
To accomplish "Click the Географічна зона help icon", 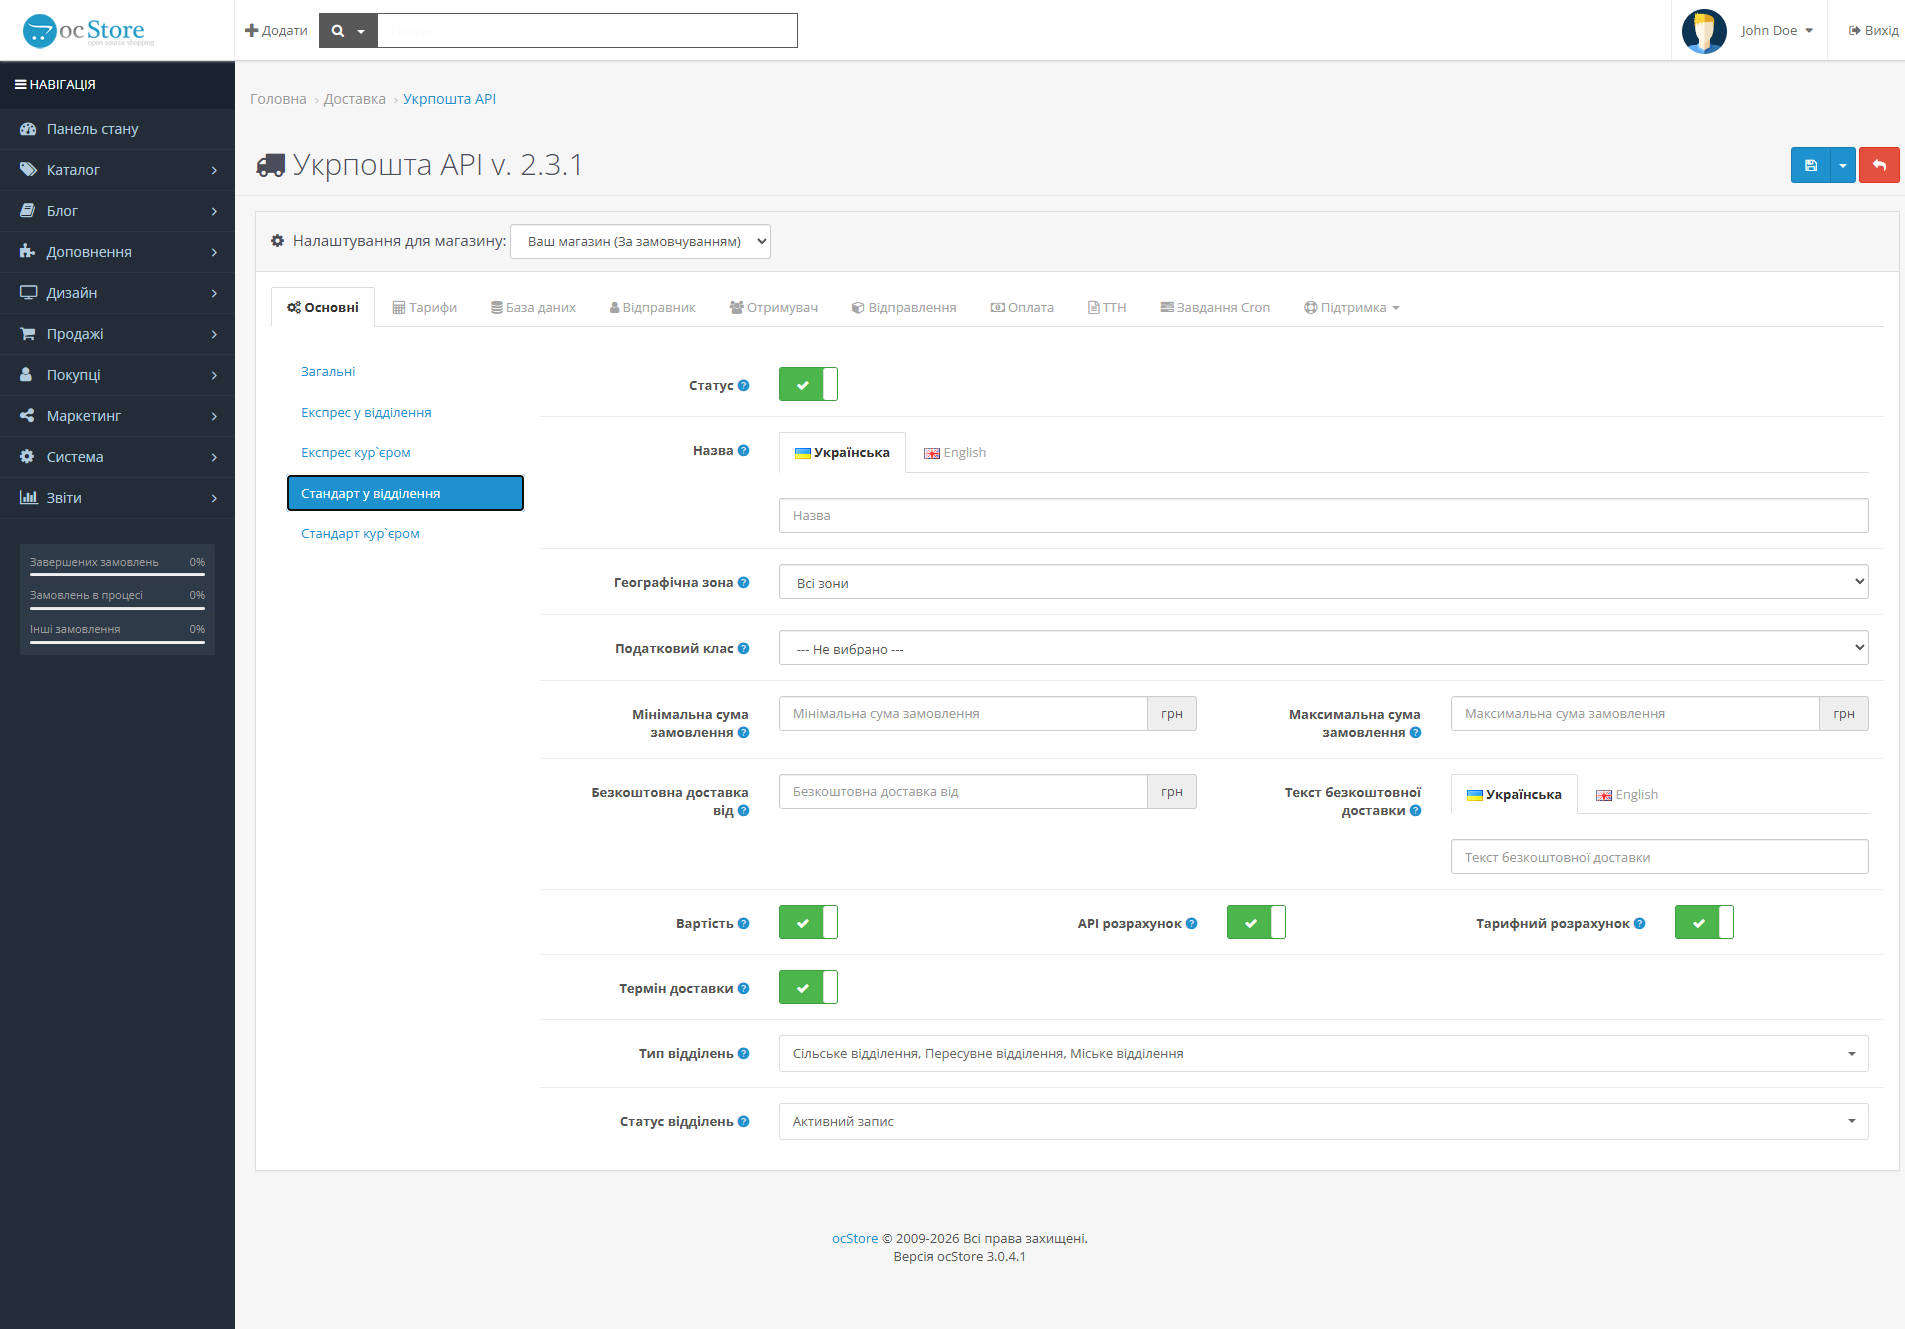I will (744, 582).
